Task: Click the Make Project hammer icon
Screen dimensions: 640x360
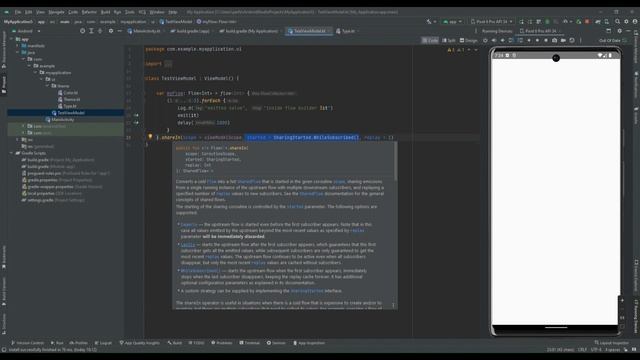Action: pyautogui.click(x=429, y=21)
